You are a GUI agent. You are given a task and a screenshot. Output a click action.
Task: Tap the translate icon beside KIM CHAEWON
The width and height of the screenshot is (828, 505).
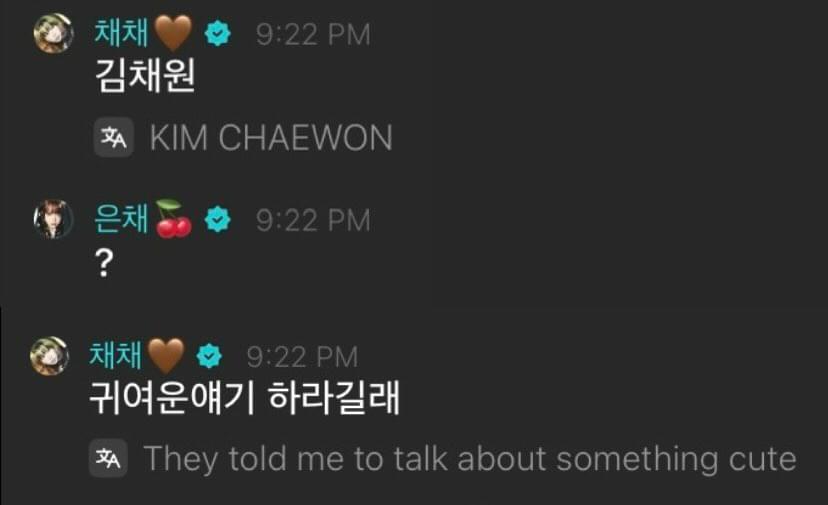[114, 137]
